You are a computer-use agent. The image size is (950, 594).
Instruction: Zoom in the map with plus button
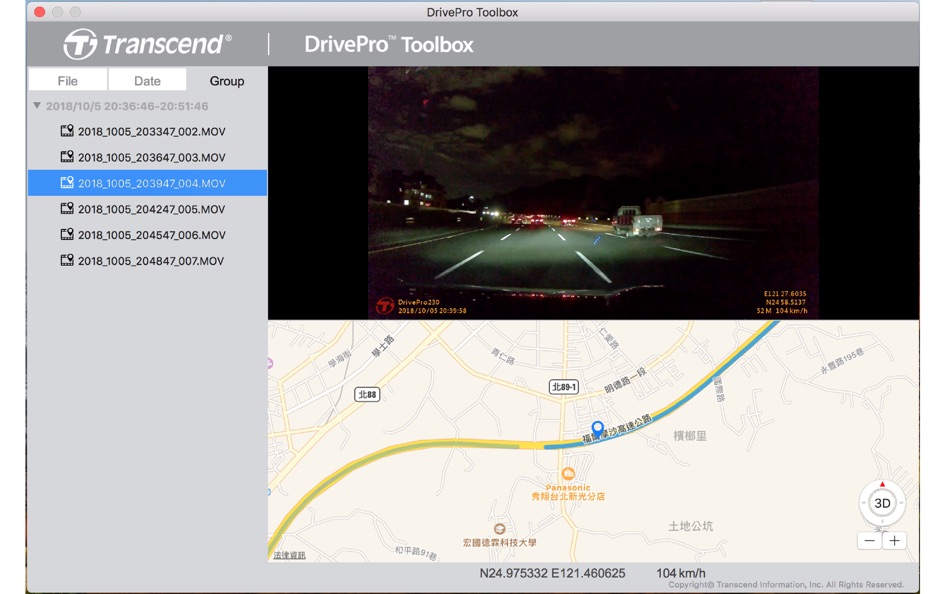click(x=894, y=541)
